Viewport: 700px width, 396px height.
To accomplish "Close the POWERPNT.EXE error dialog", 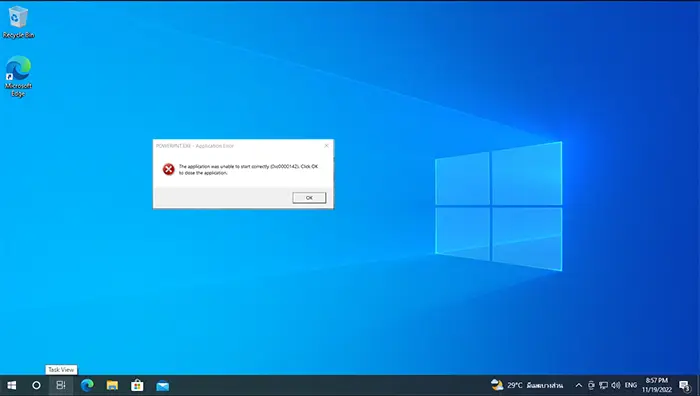I will pyautogui.click(x=326, y=146).
